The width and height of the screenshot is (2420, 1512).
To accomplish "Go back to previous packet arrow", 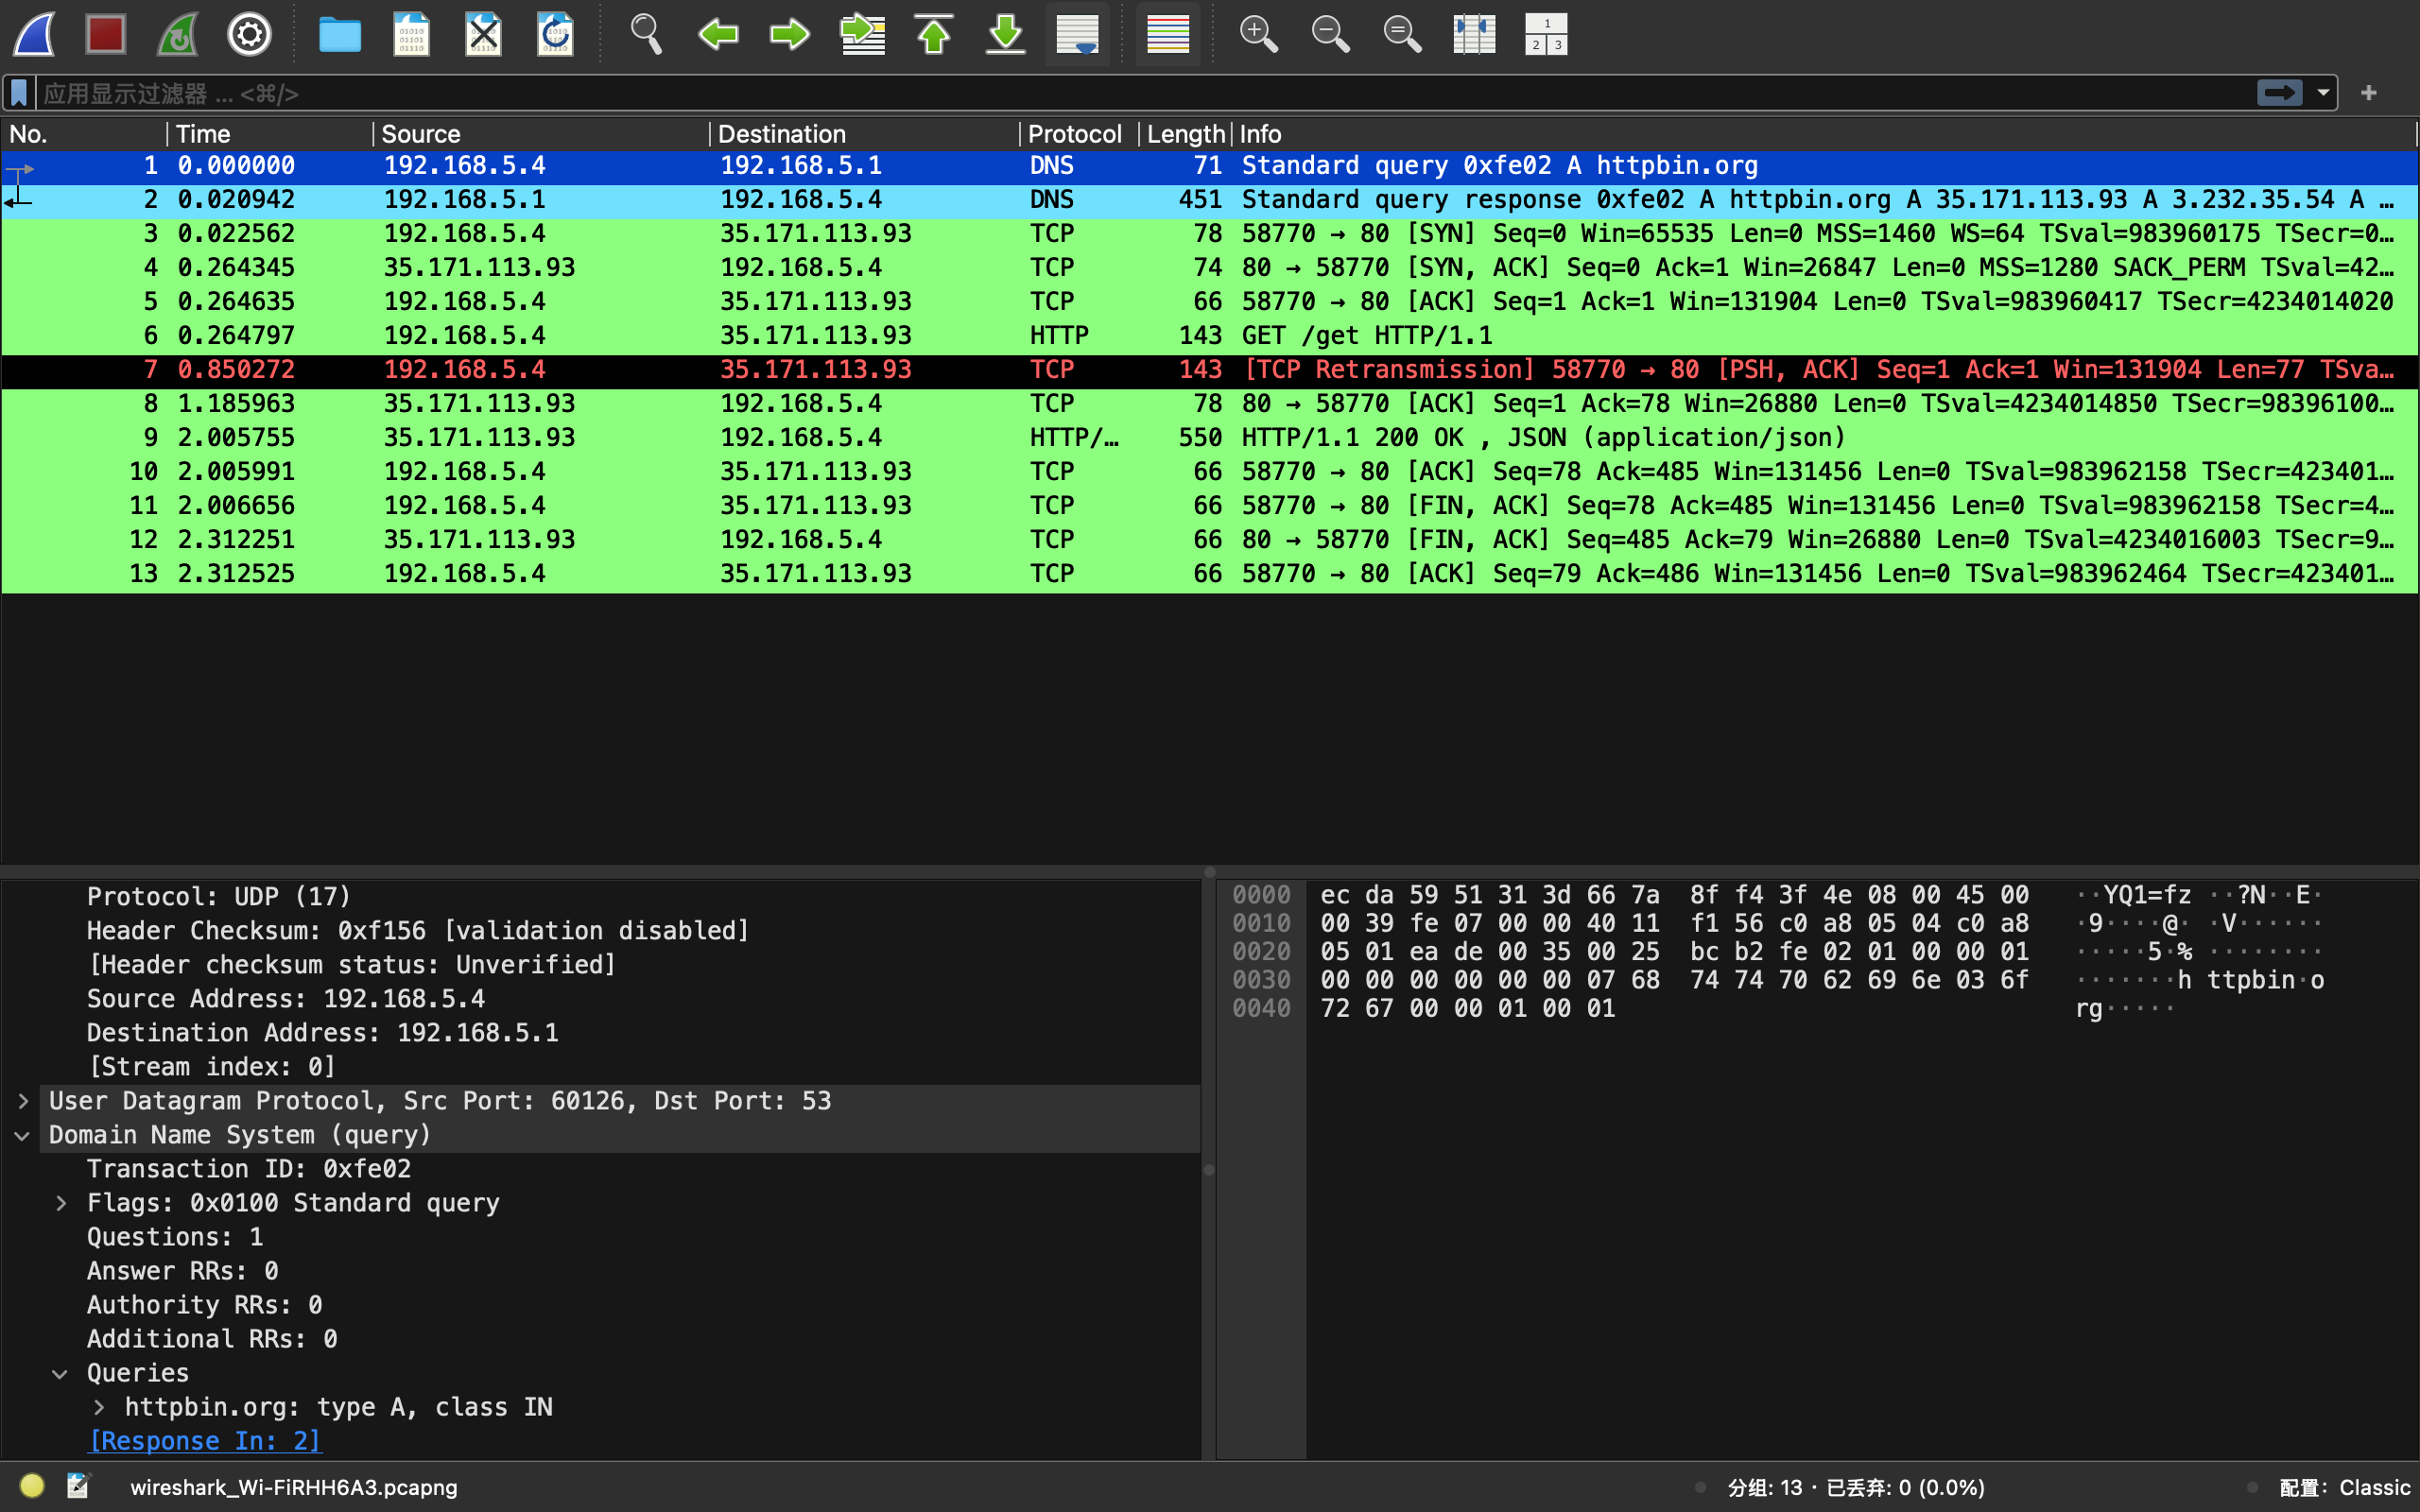I will click(718, 34).
